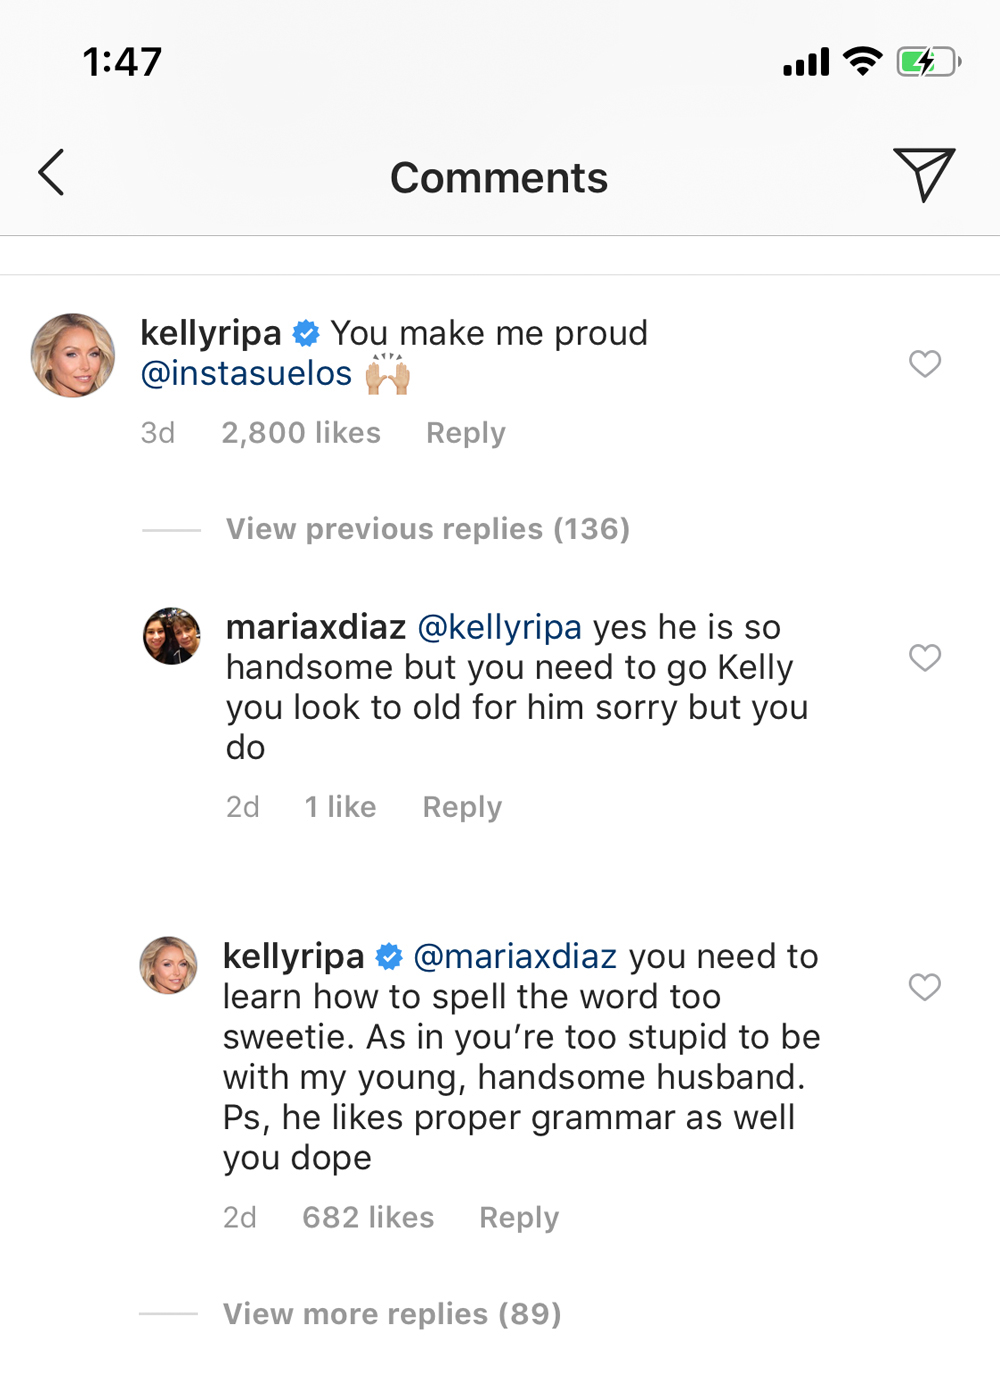View the 2,800 likes on the top comment
The image size is (1000, 1379).
pos(300,432)
